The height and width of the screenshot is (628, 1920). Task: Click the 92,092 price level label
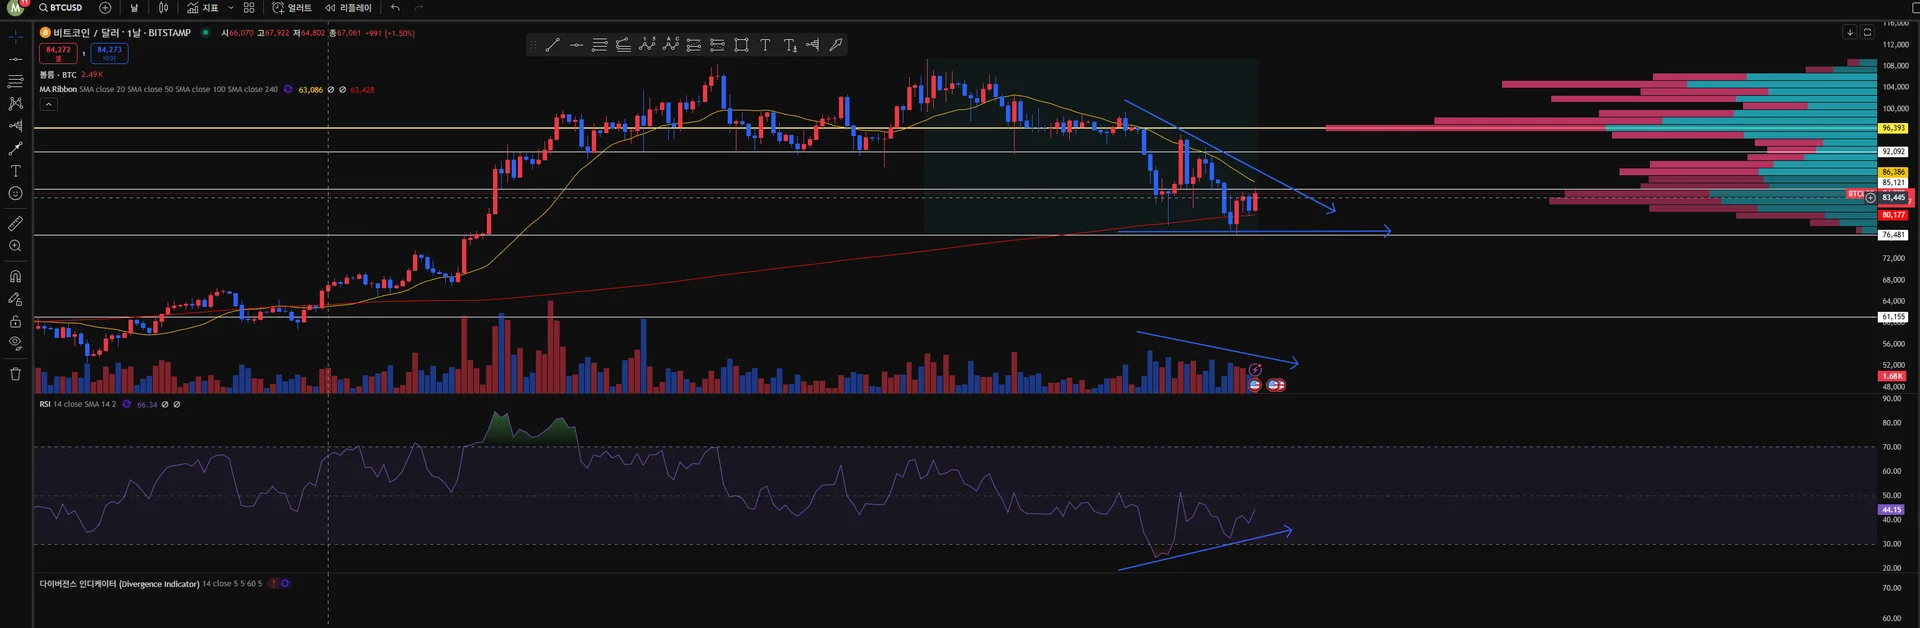tap(1893, 152)
